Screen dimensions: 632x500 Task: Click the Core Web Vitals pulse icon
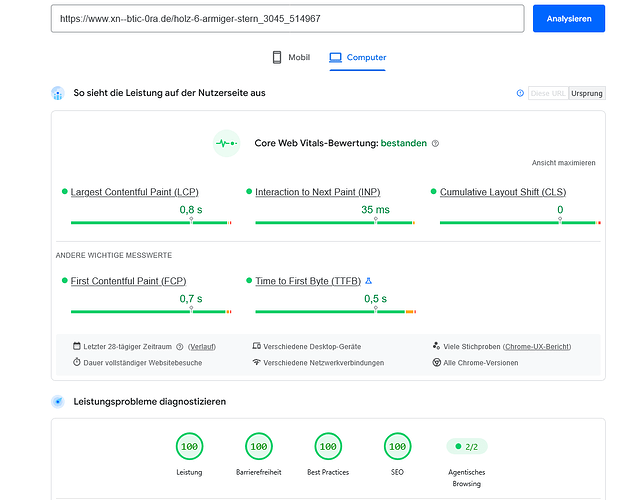(x=227, y=143)
